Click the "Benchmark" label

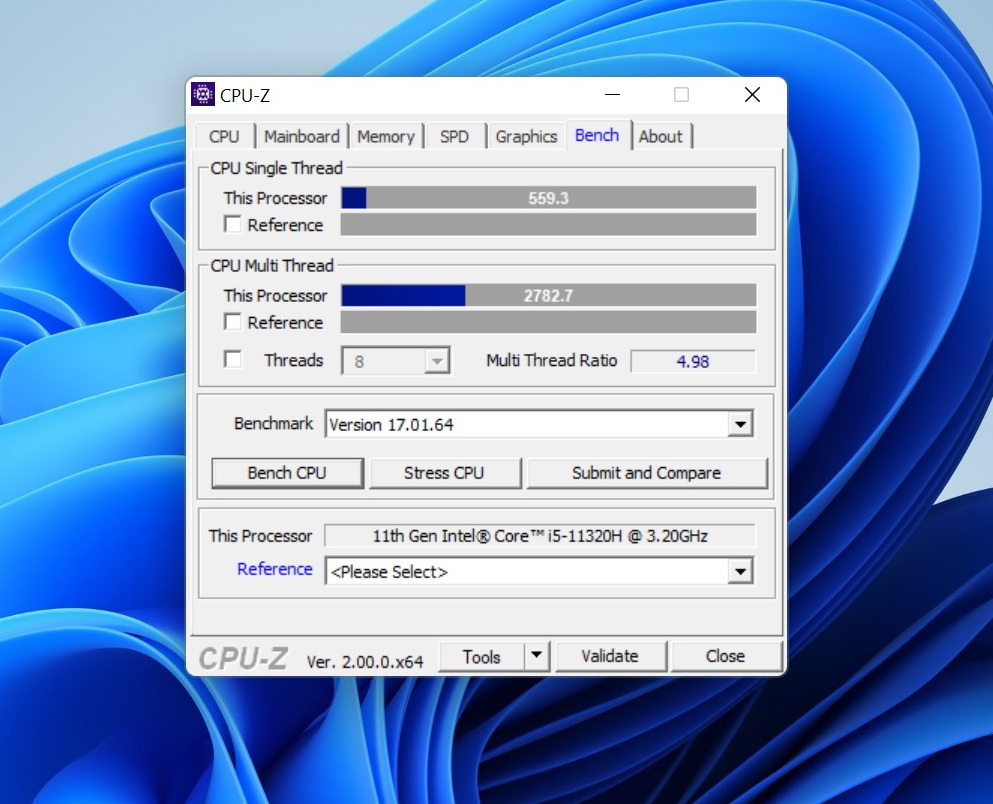274,424
